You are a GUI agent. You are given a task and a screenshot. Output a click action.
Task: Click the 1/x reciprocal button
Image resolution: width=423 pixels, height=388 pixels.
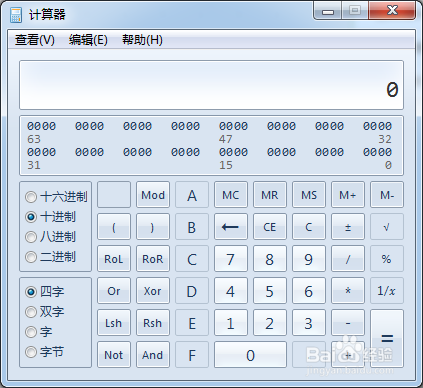click(x=387, y=291)
